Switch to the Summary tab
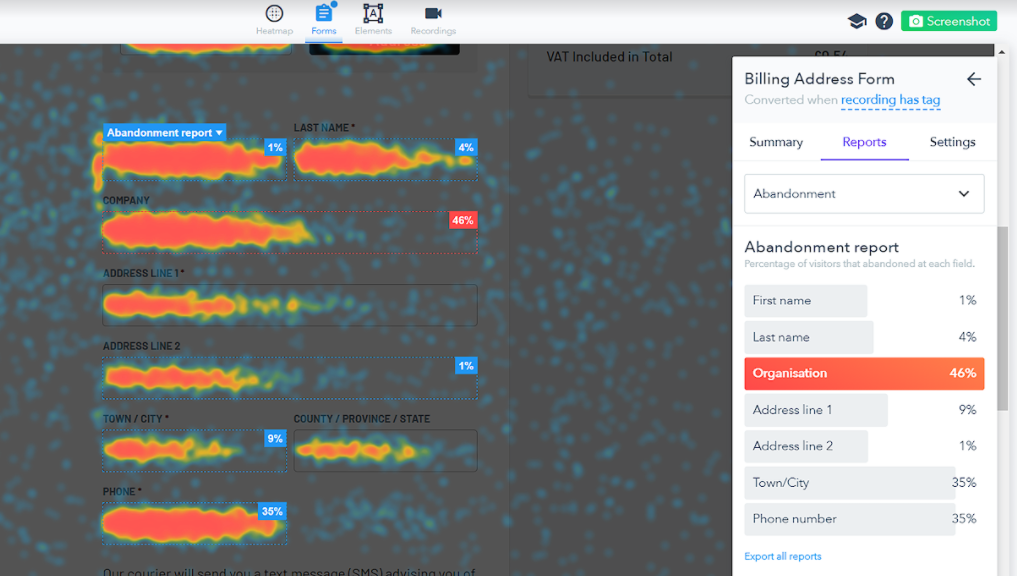 (x=776, y=142)
